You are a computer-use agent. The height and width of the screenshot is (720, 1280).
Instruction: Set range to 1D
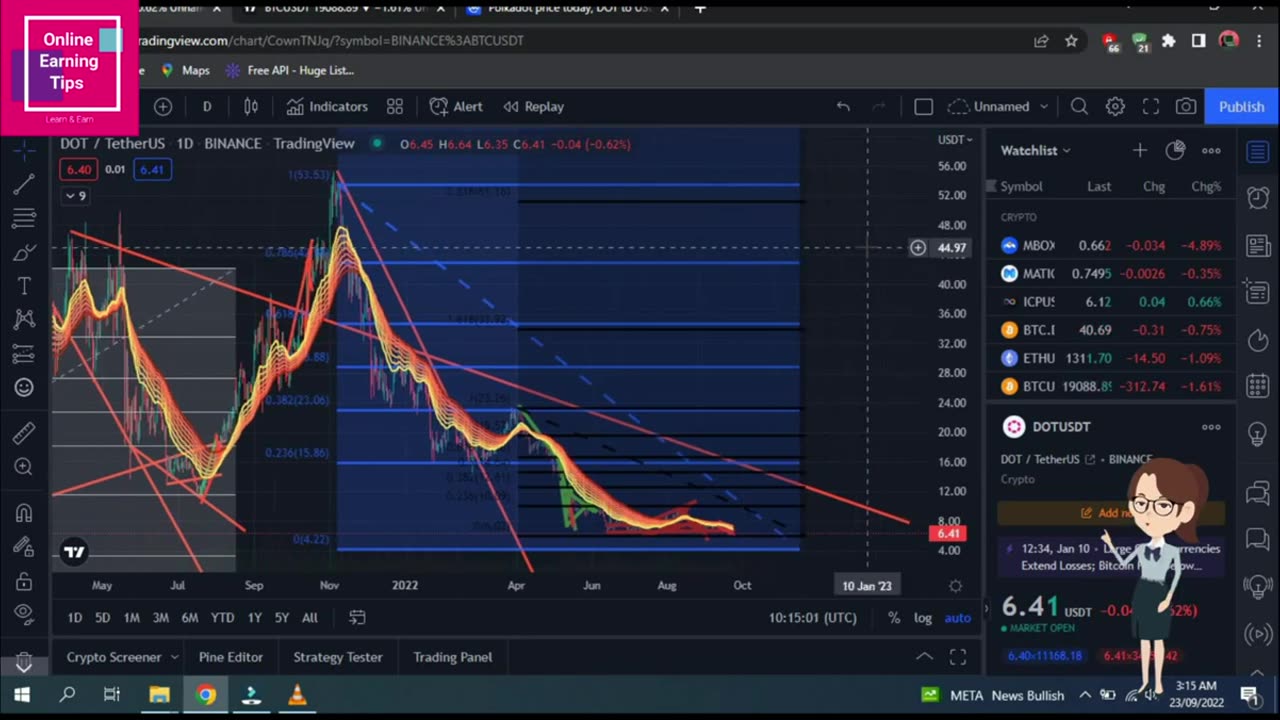75,618
